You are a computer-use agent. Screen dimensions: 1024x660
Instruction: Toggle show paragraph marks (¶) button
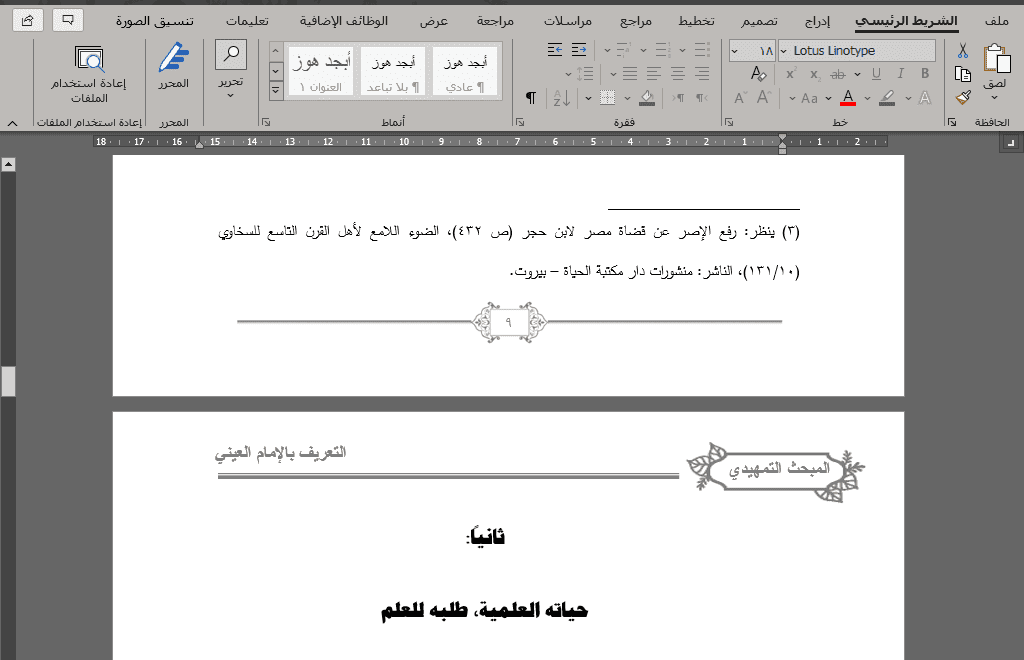(531, 98)
